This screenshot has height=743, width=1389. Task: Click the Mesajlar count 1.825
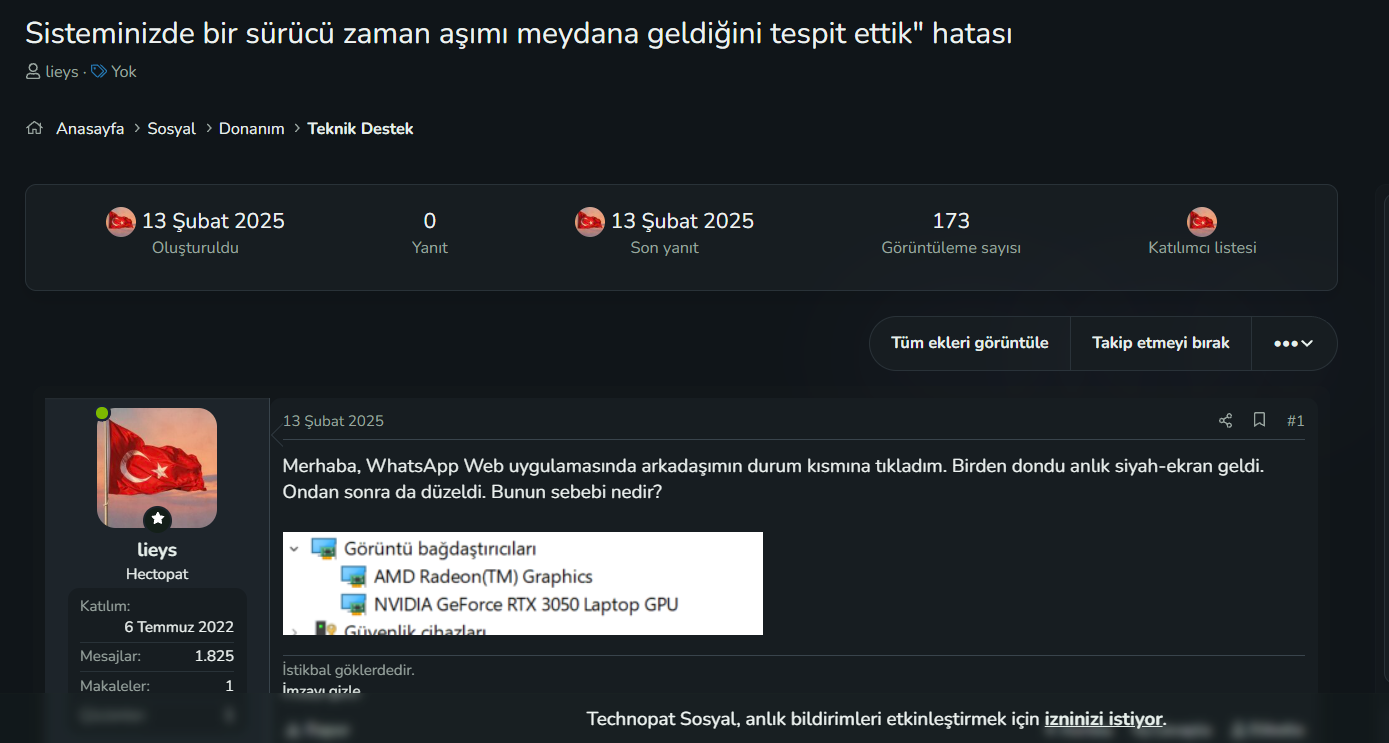pos(214,656)
